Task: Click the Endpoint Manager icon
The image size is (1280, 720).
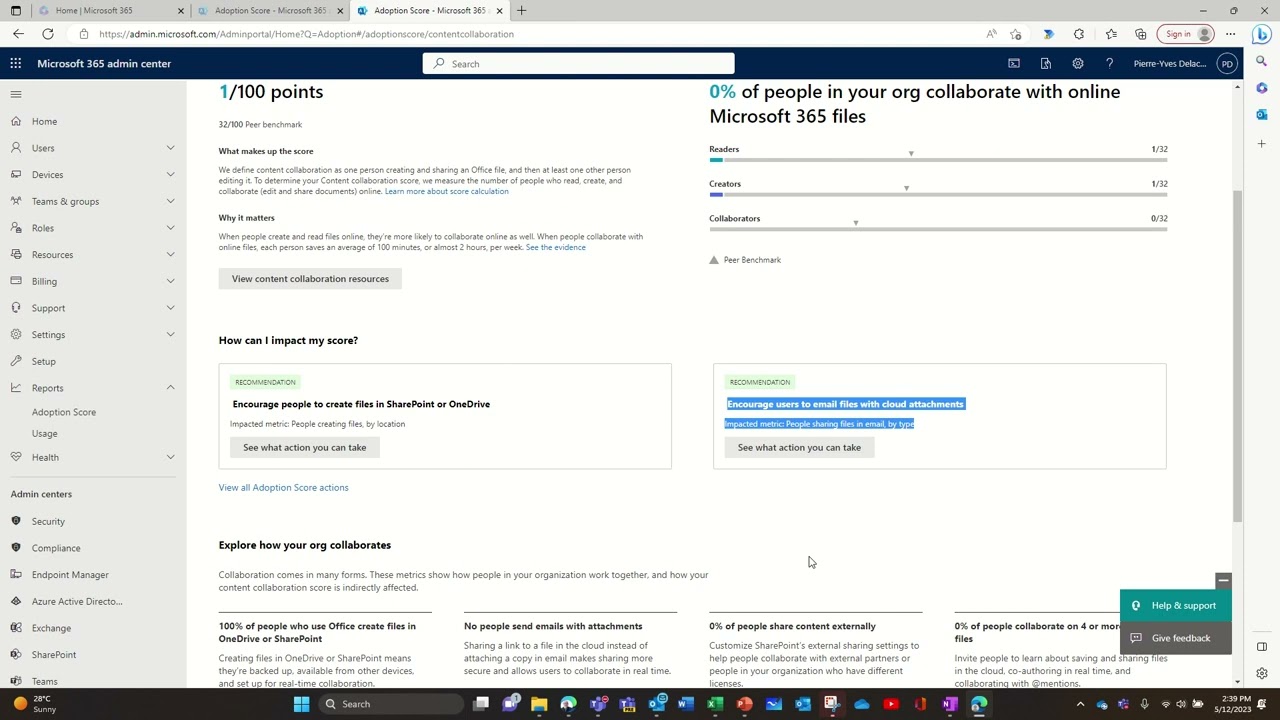Action: click(x=16, y=574)
